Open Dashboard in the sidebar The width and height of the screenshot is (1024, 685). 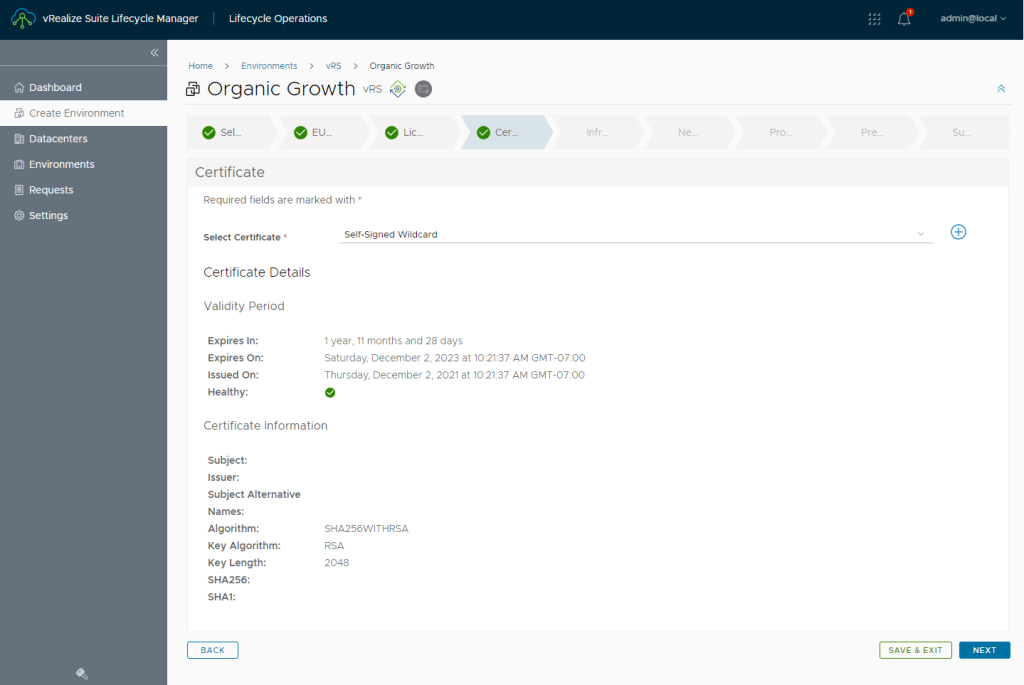coord(84,88)
